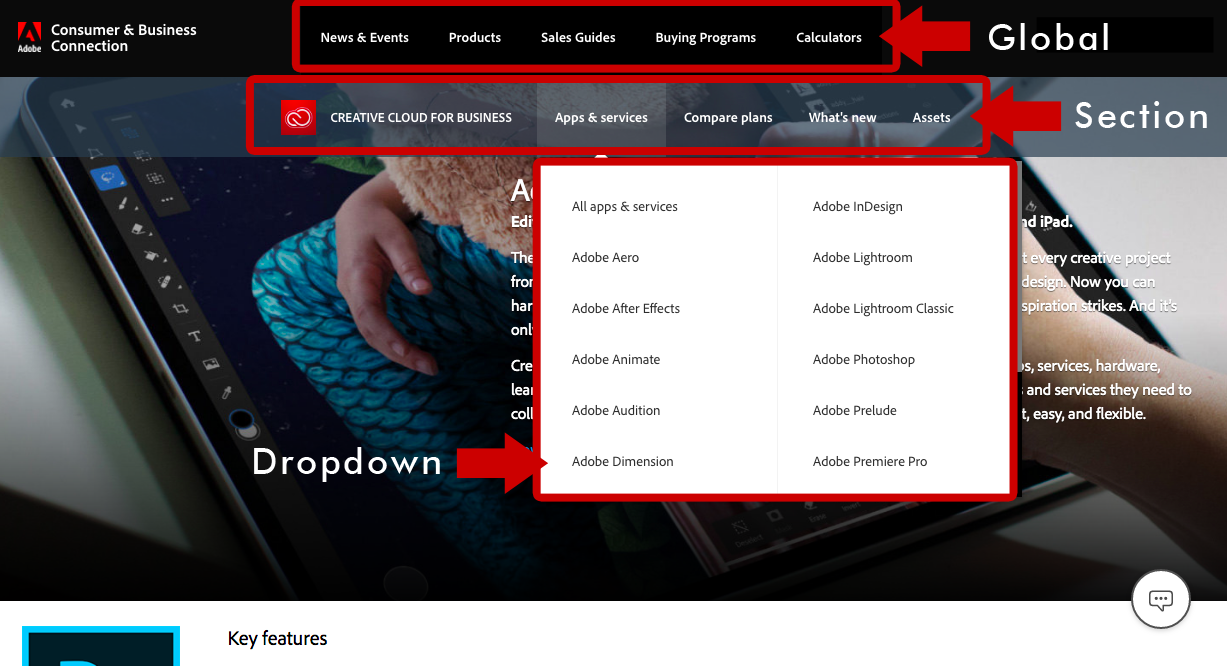The width and height of the screenshot is (1227, 666).
Task: Choose Adobe Premiere Pro in dropdown
Action: (x=870, y=462)
